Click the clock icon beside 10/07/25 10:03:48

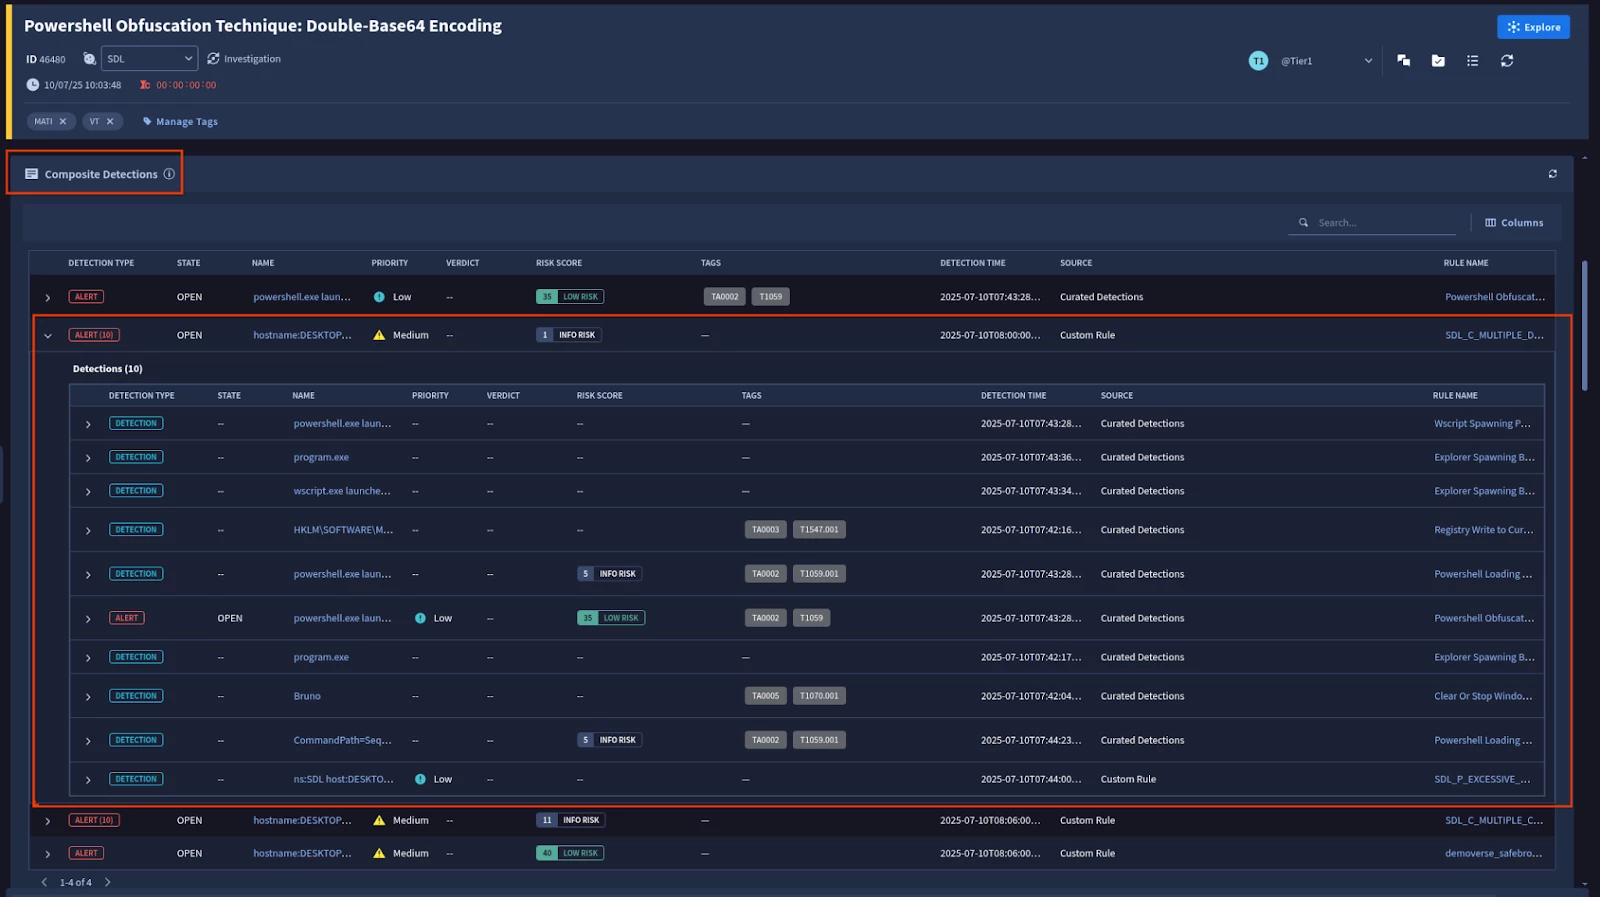(32, 85)
